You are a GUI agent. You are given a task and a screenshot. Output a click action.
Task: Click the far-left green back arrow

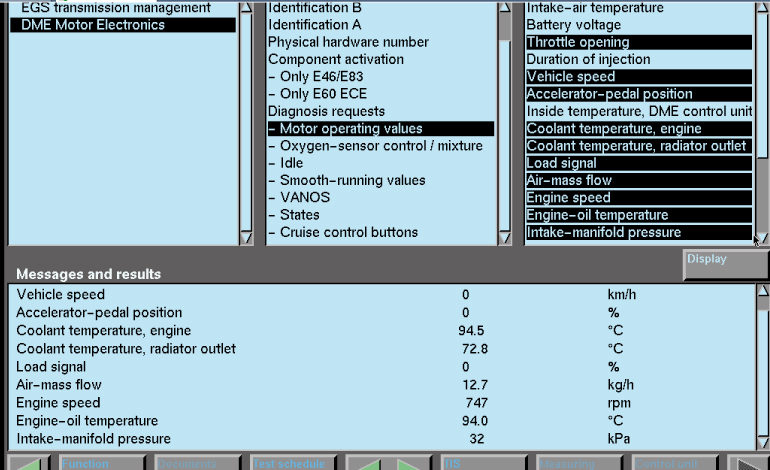28,463
